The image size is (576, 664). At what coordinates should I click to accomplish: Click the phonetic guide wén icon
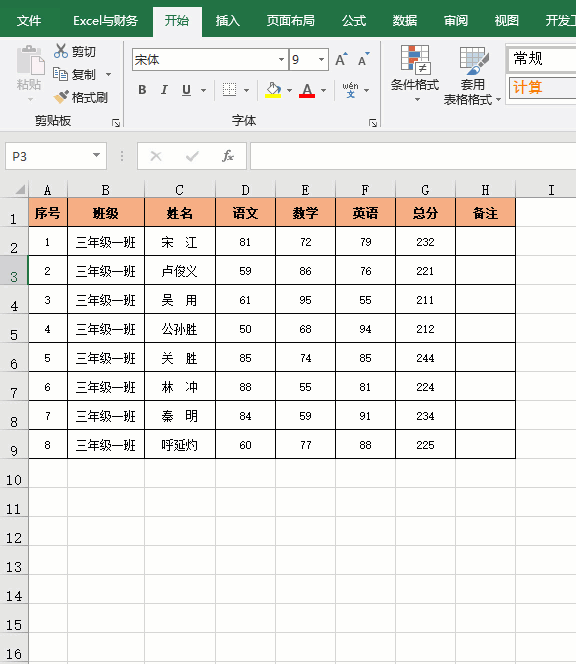point(350,90)
